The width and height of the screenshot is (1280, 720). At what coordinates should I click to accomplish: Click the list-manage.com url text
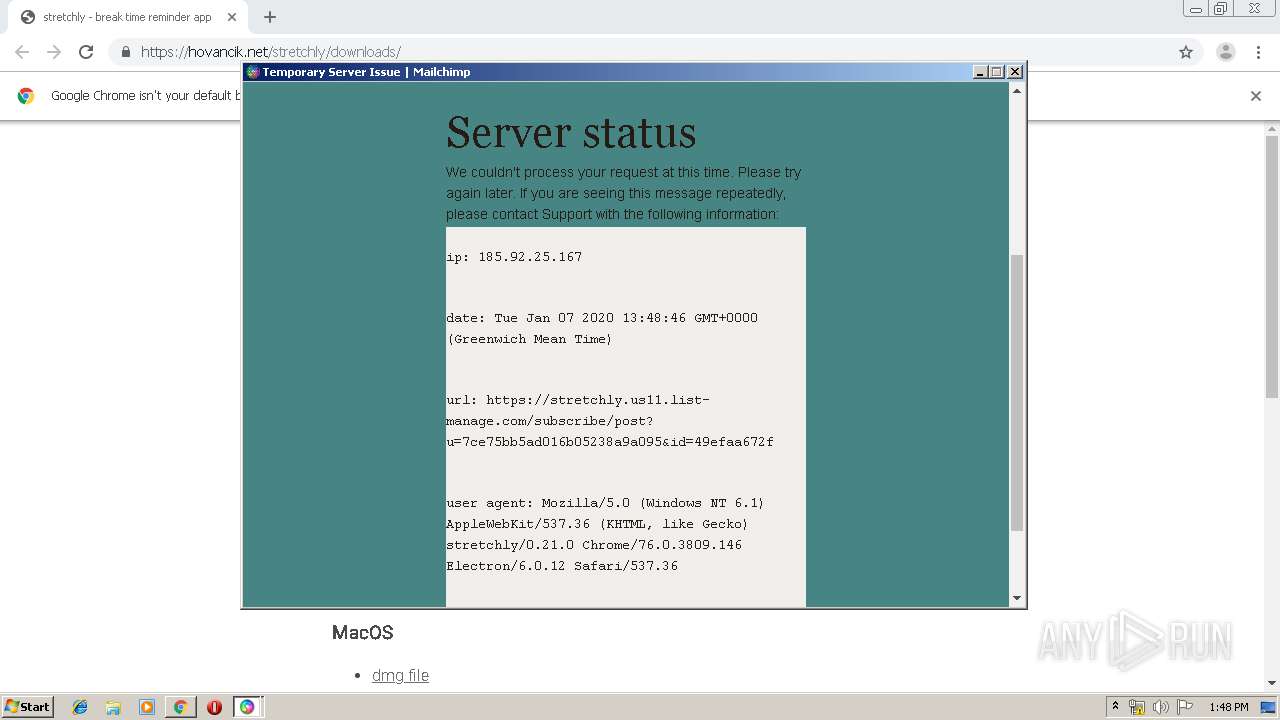pyautogui.click(x=609, y=421)
